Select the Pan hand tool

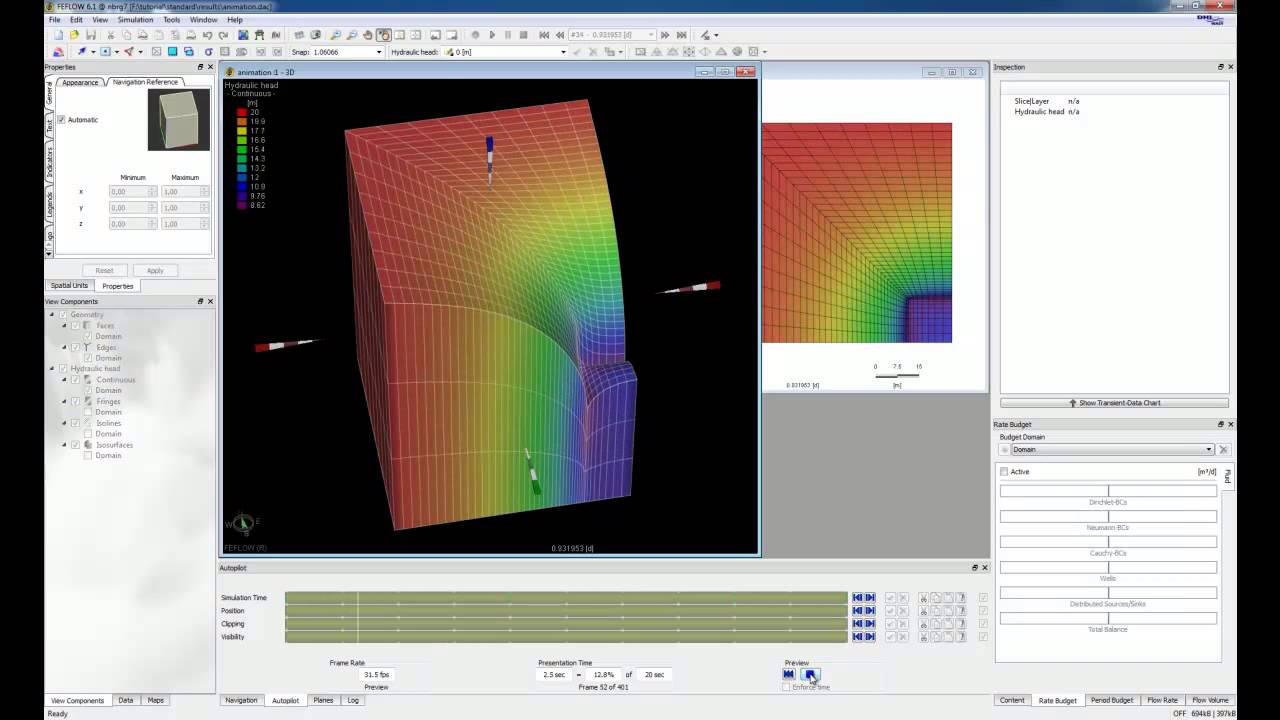[368, 35]
